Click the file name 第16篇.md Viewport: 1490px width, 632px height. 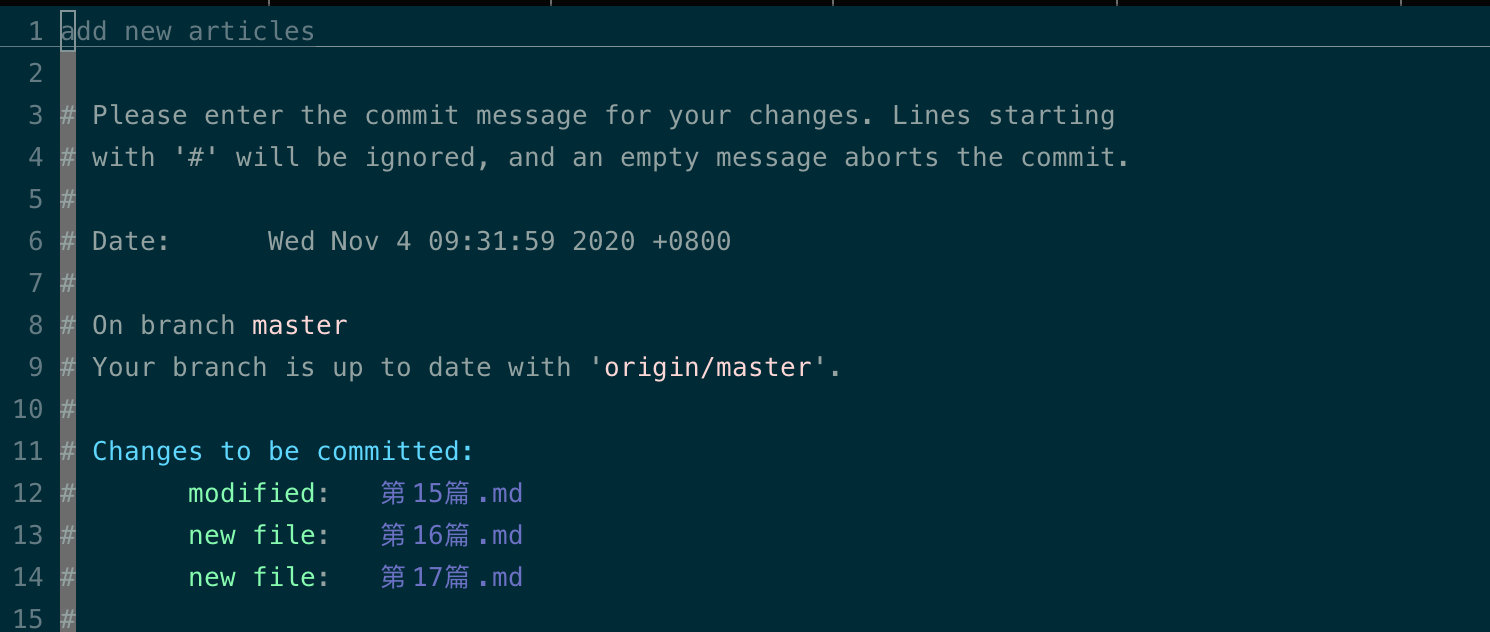[452, 535]
